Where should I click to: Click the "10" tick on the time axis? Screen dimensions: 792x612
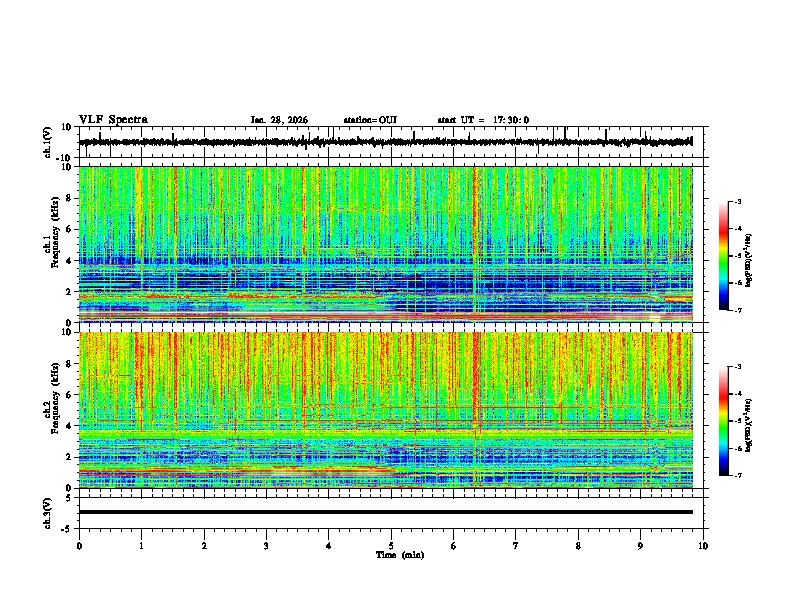pos(703,546)
